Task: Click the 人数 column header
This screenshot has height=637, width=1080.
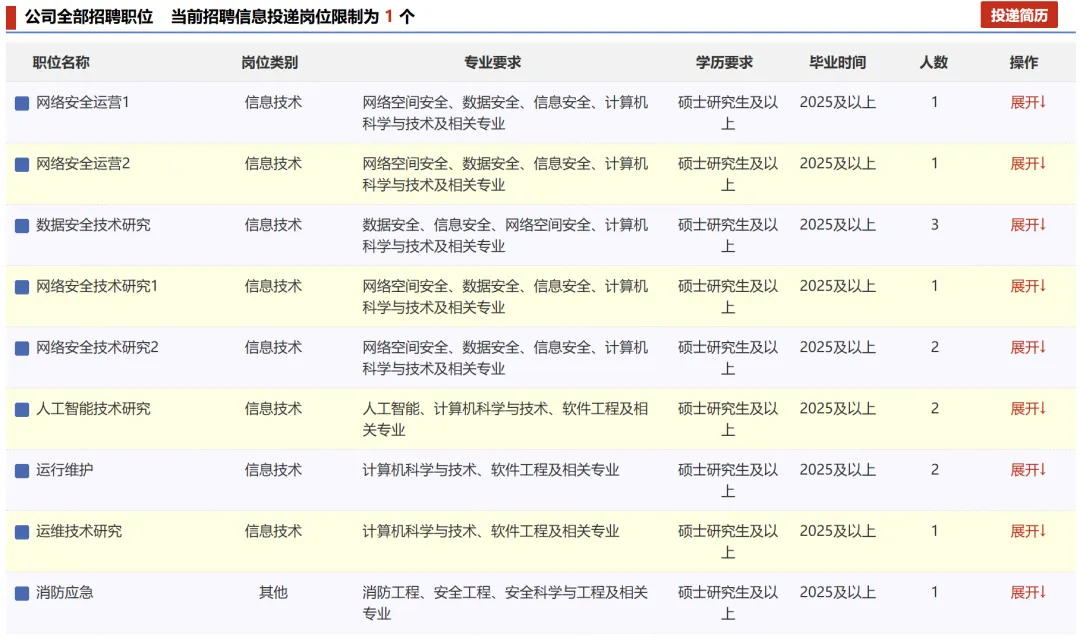Action: [934, 62]
